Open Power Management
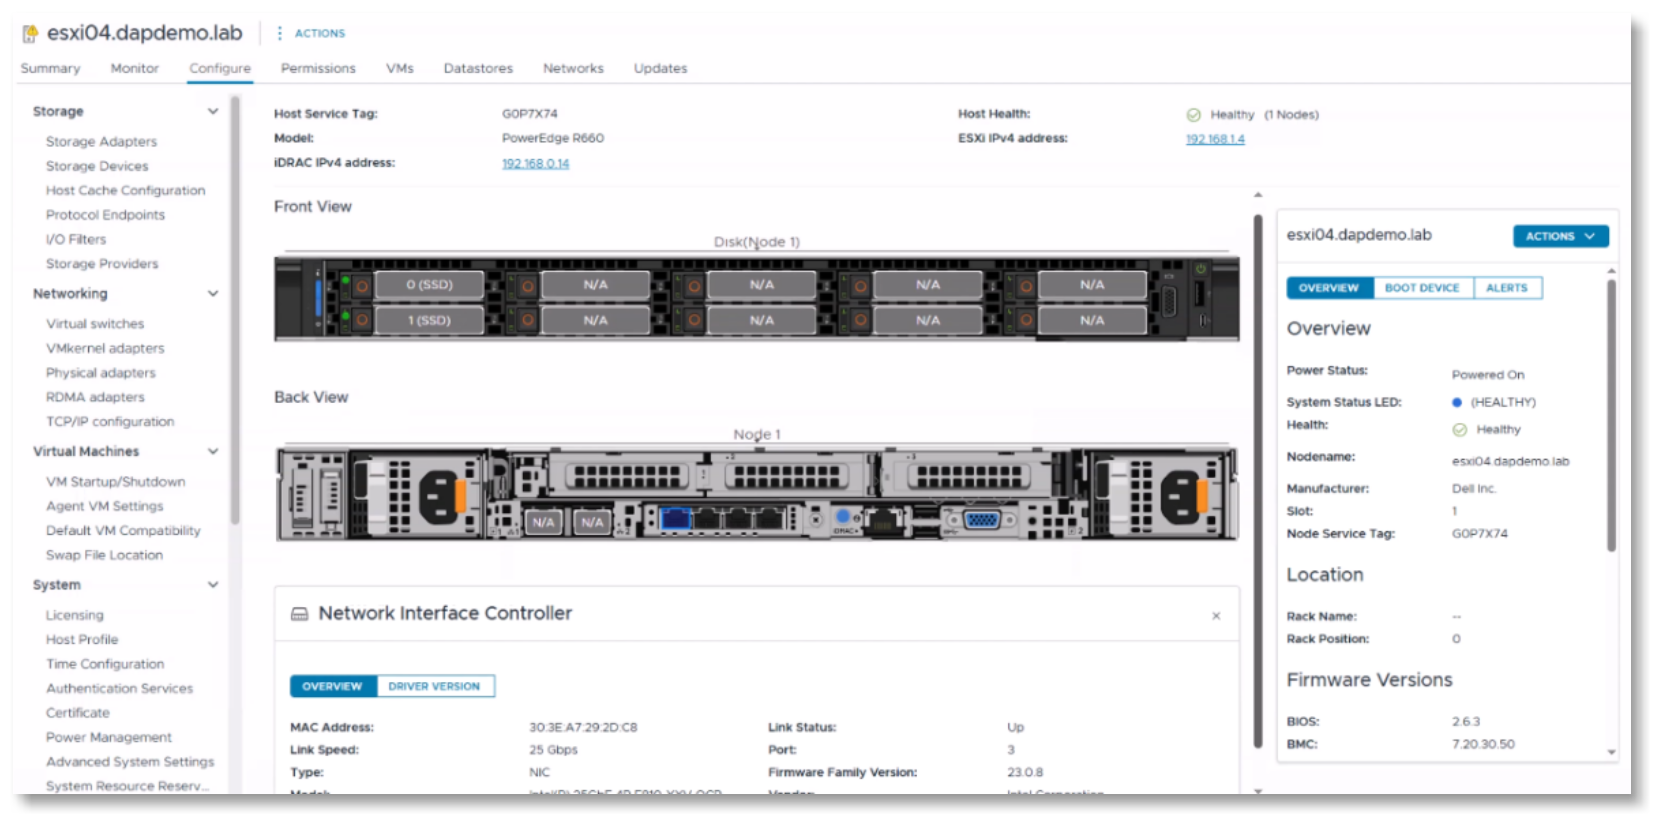1663x825 pixels. pyautogui.click(x=109, y=737)
